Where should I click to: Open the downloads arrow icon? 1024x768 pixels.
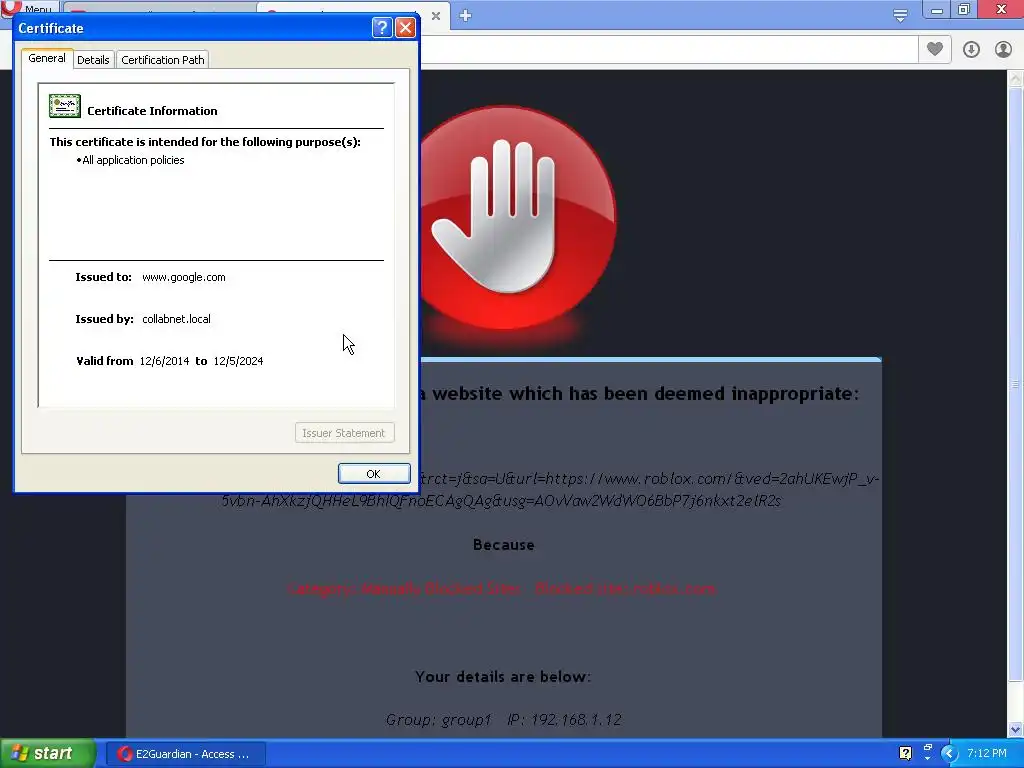coord(971,49)
